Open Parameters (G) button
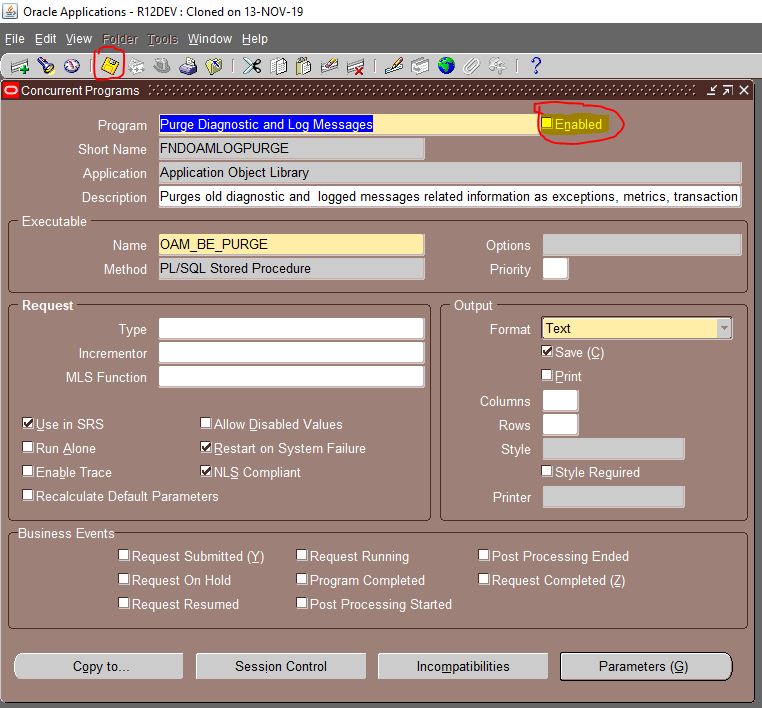762x708 pixels. 646,666
